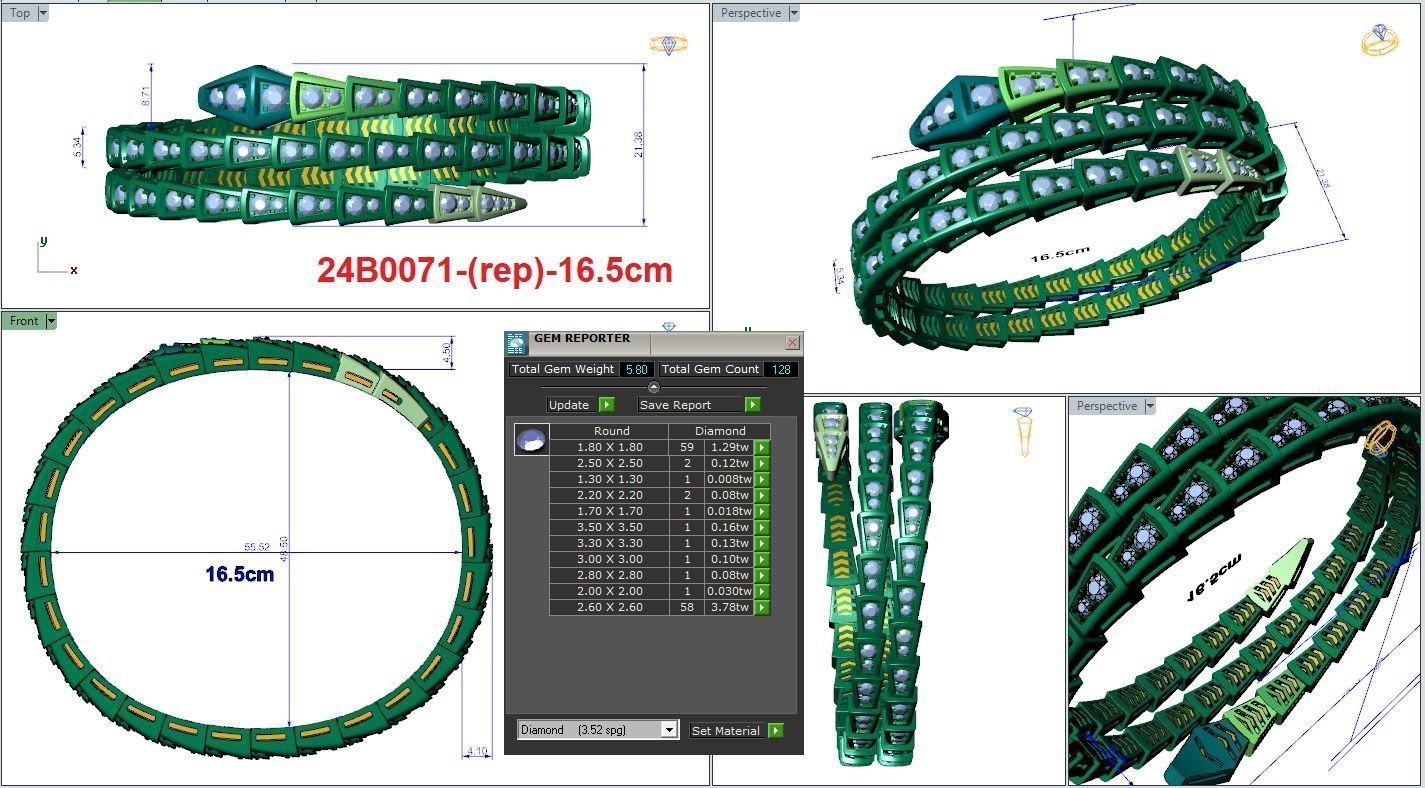The image size is (1425, 788).
Task: Click the Round column header
Action: 611,431
